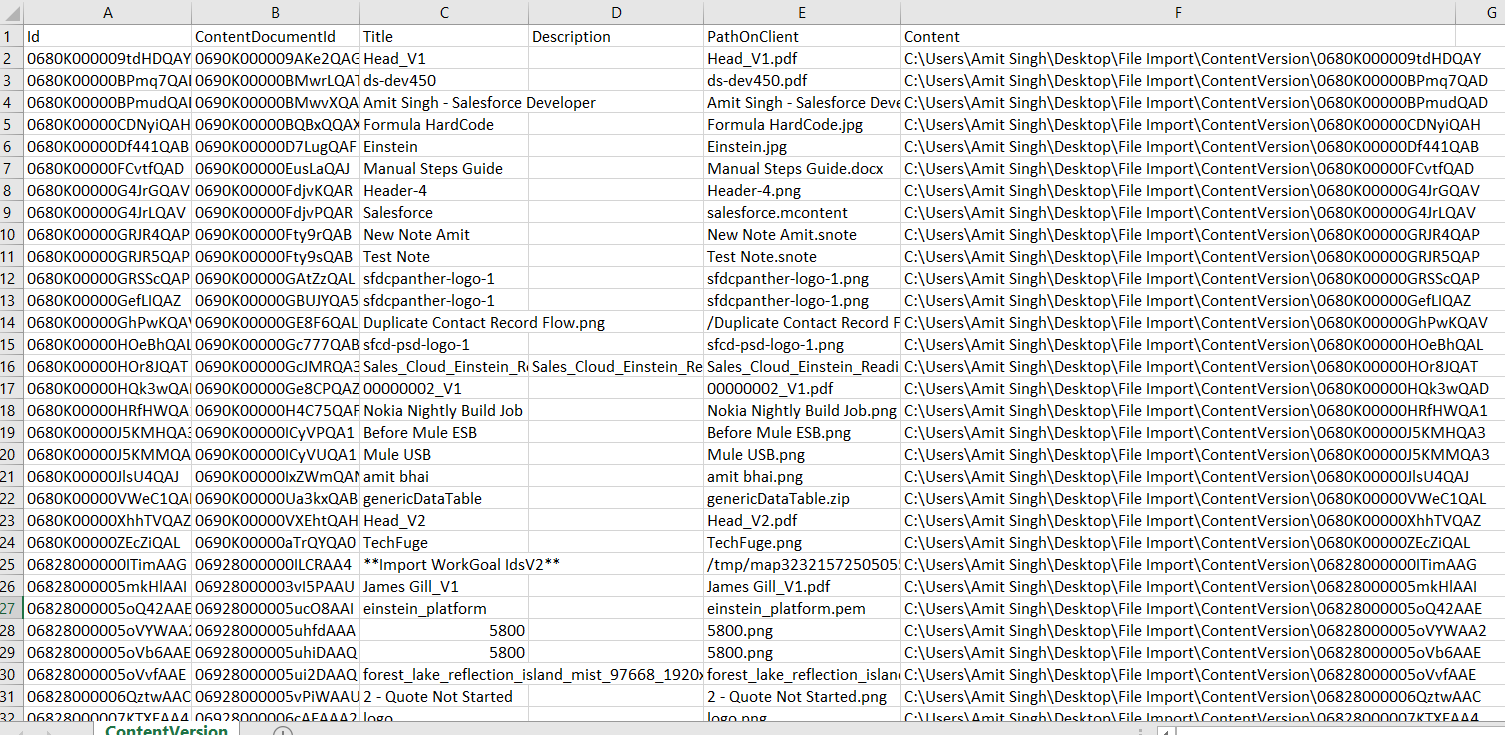Click the TechFuge.png path cell

(x=802, y=542)
